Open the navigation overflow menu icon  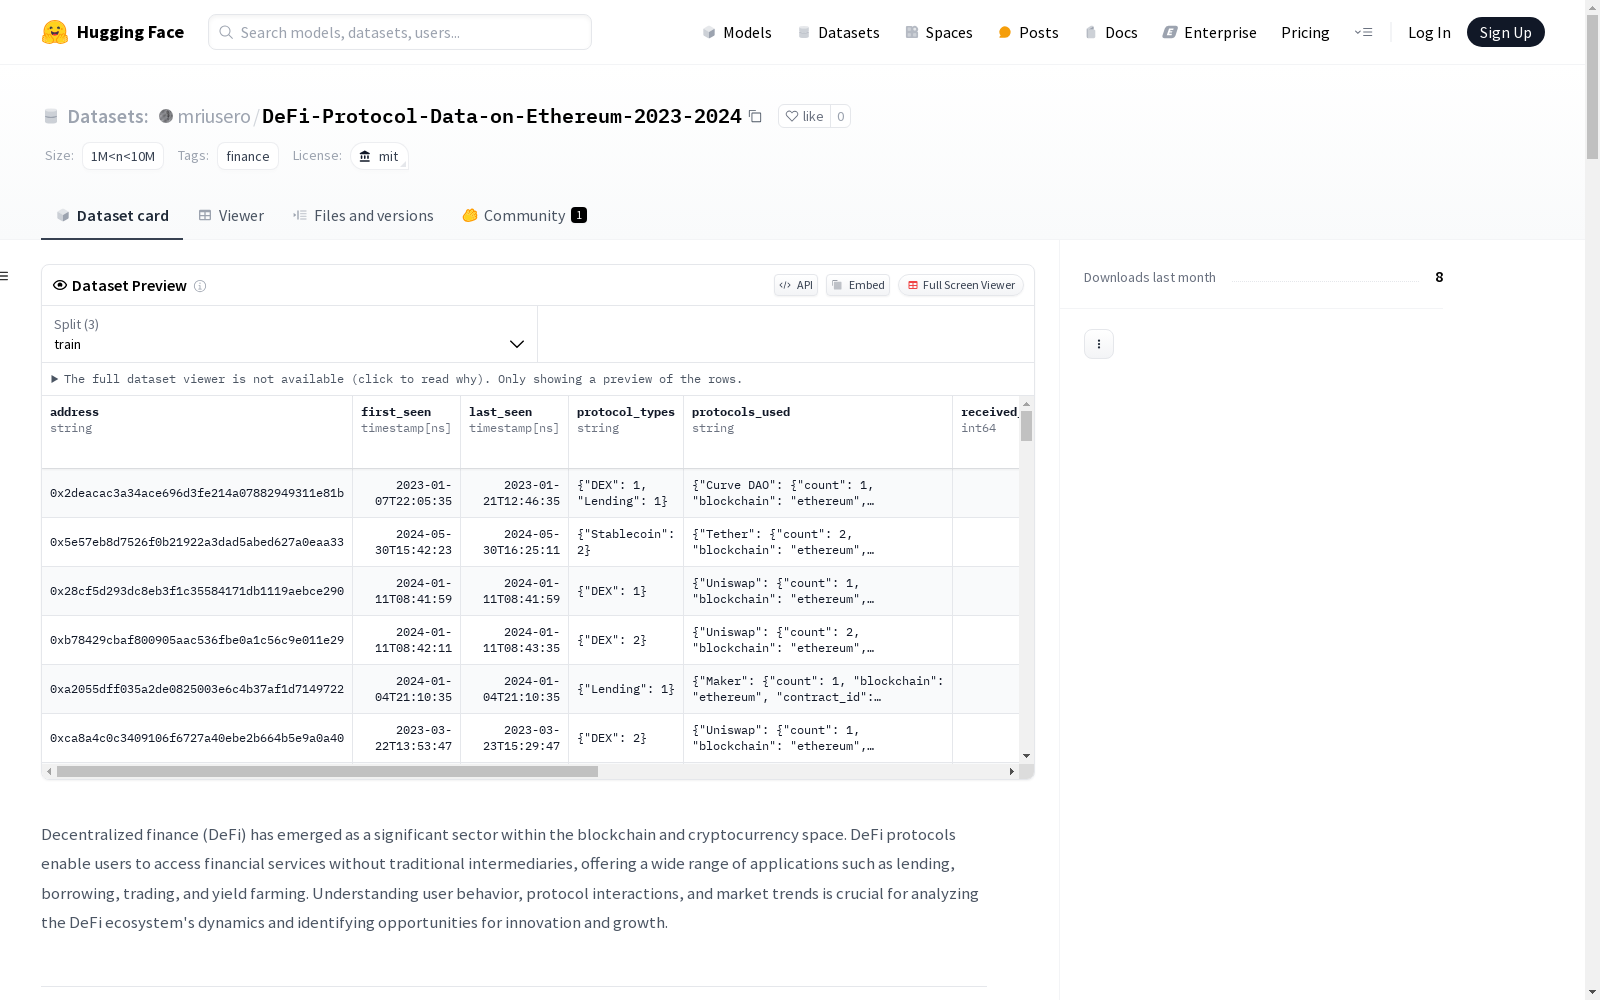(1363, 32)
